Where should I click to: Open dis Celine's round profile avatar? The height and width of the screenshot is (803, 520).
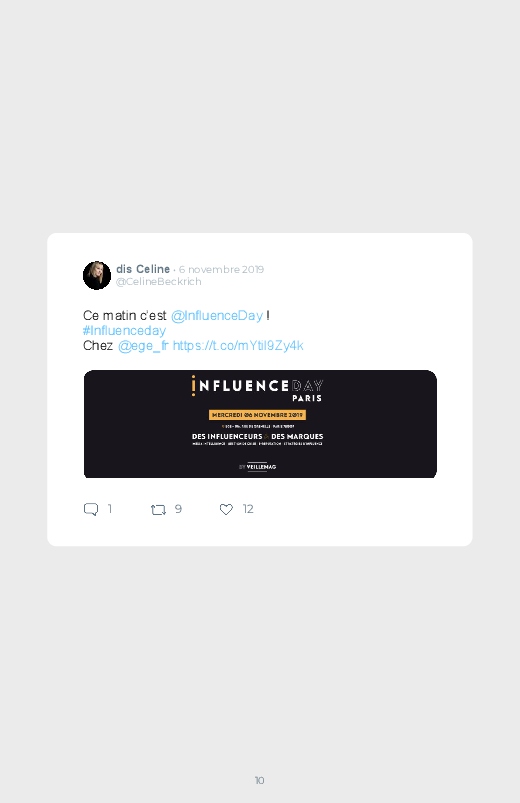97,276
